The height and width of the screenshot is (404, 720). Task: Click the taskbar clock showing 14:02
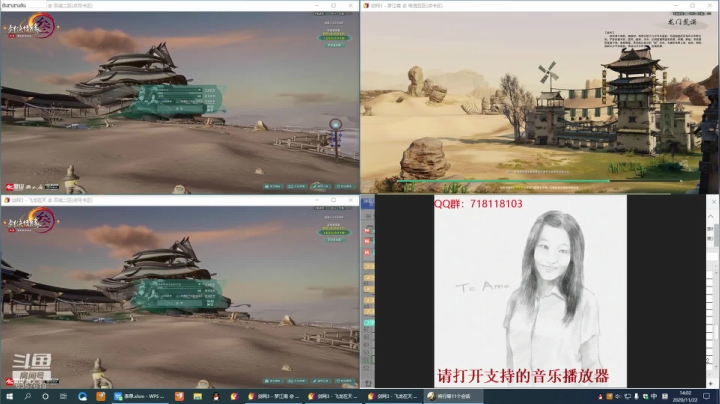coord(685,396)
